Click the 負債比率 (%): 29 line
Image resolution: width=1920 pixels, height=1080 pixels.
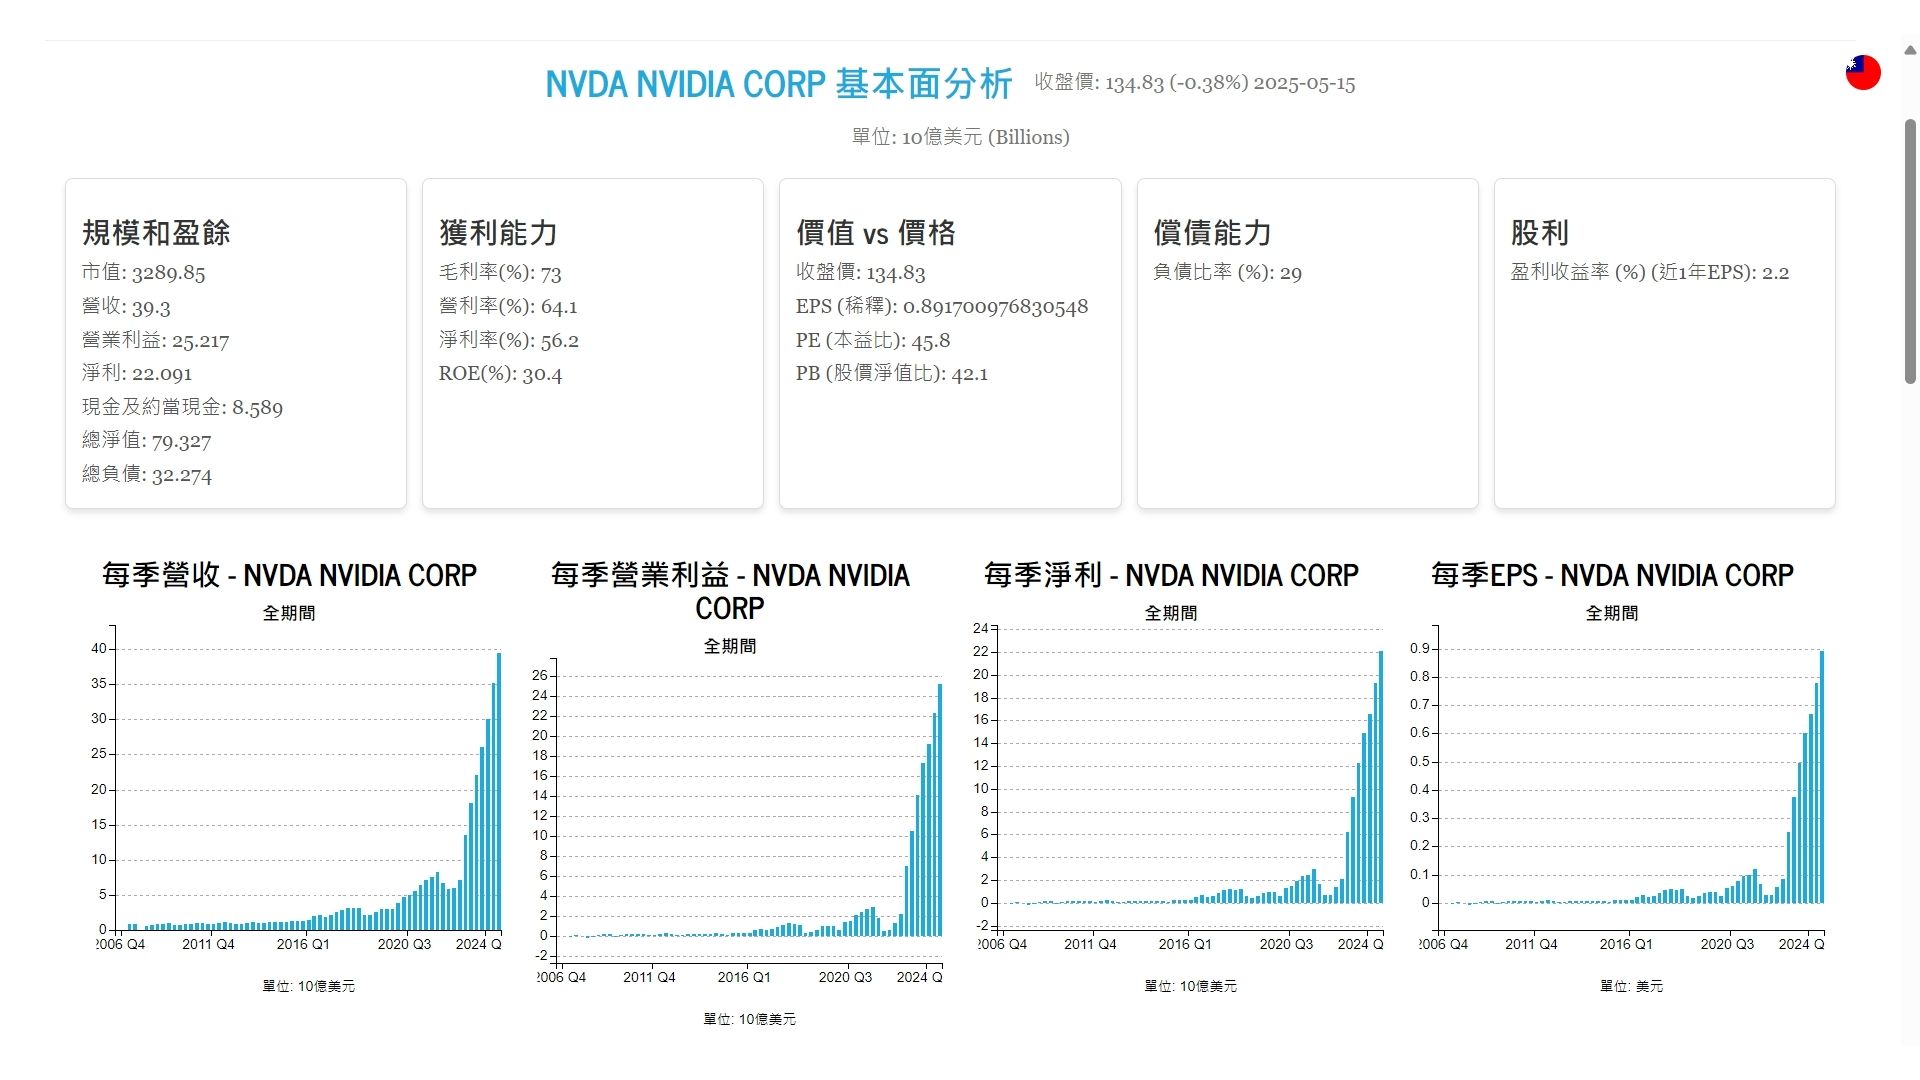1227,273
